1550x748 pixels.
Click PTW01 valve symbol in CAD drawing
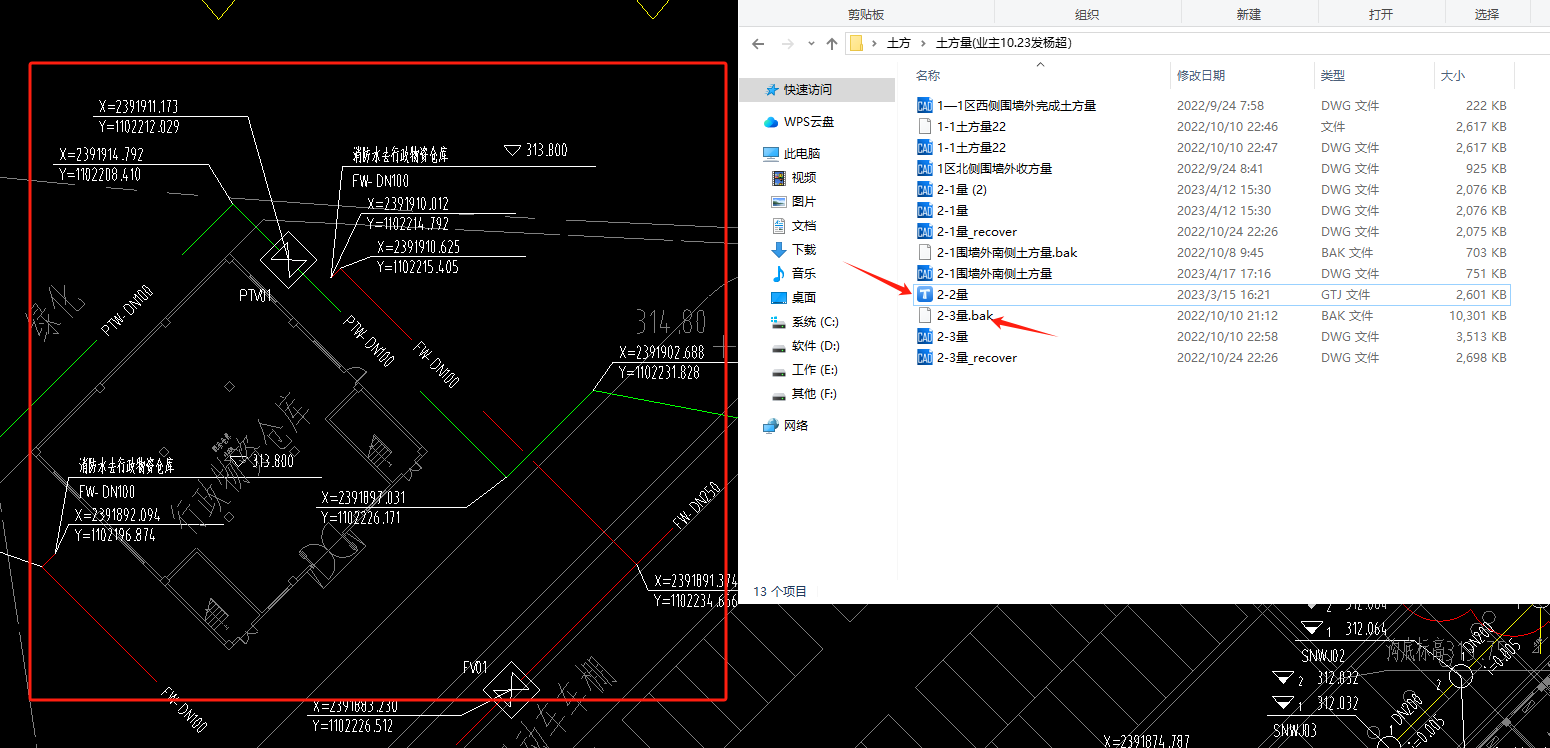tap(288, 259)
